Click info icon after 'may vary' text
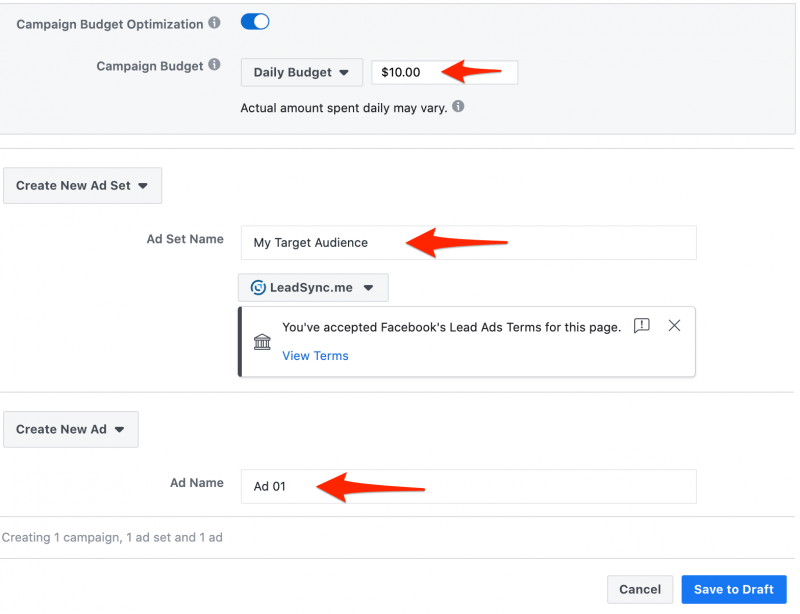Image resolution: width=800 pixels, height=614 pixels. (458, 106)
